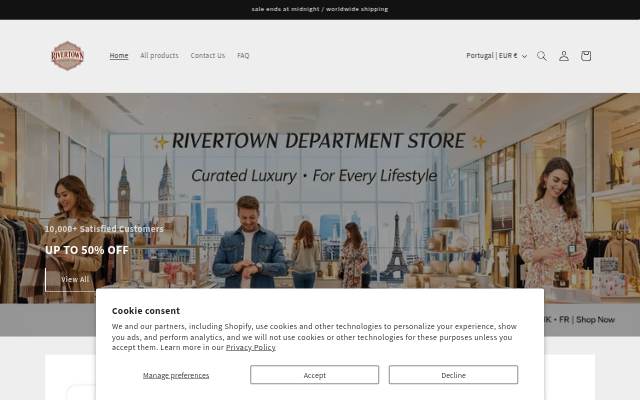Expand the Portugal | EUR € country selector
640x400 pixels.
496,56
